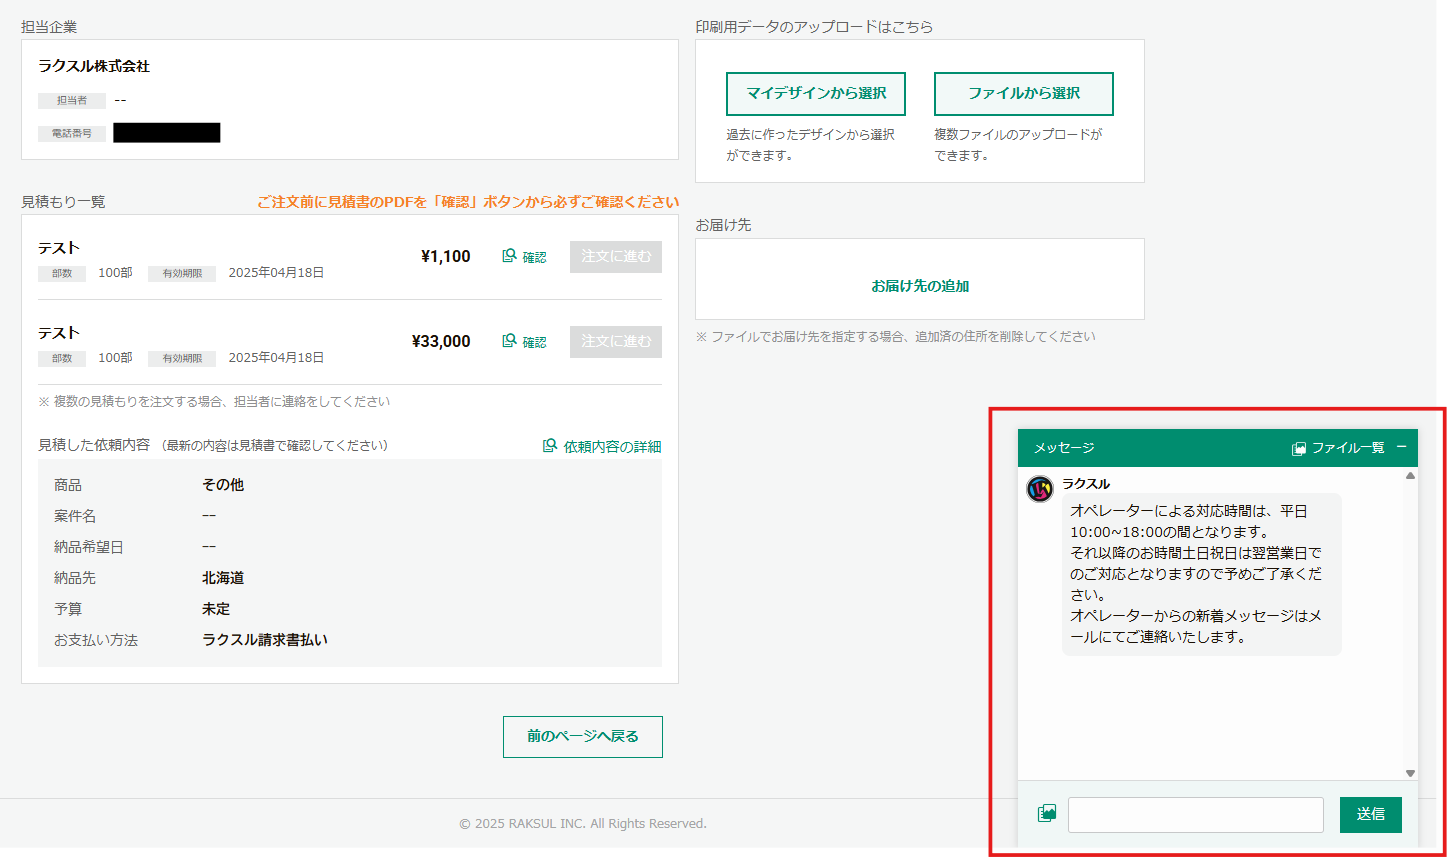Click ラクスル請求書払い payment method text
Screen dimensions: 1447x858
coord(265,640)
